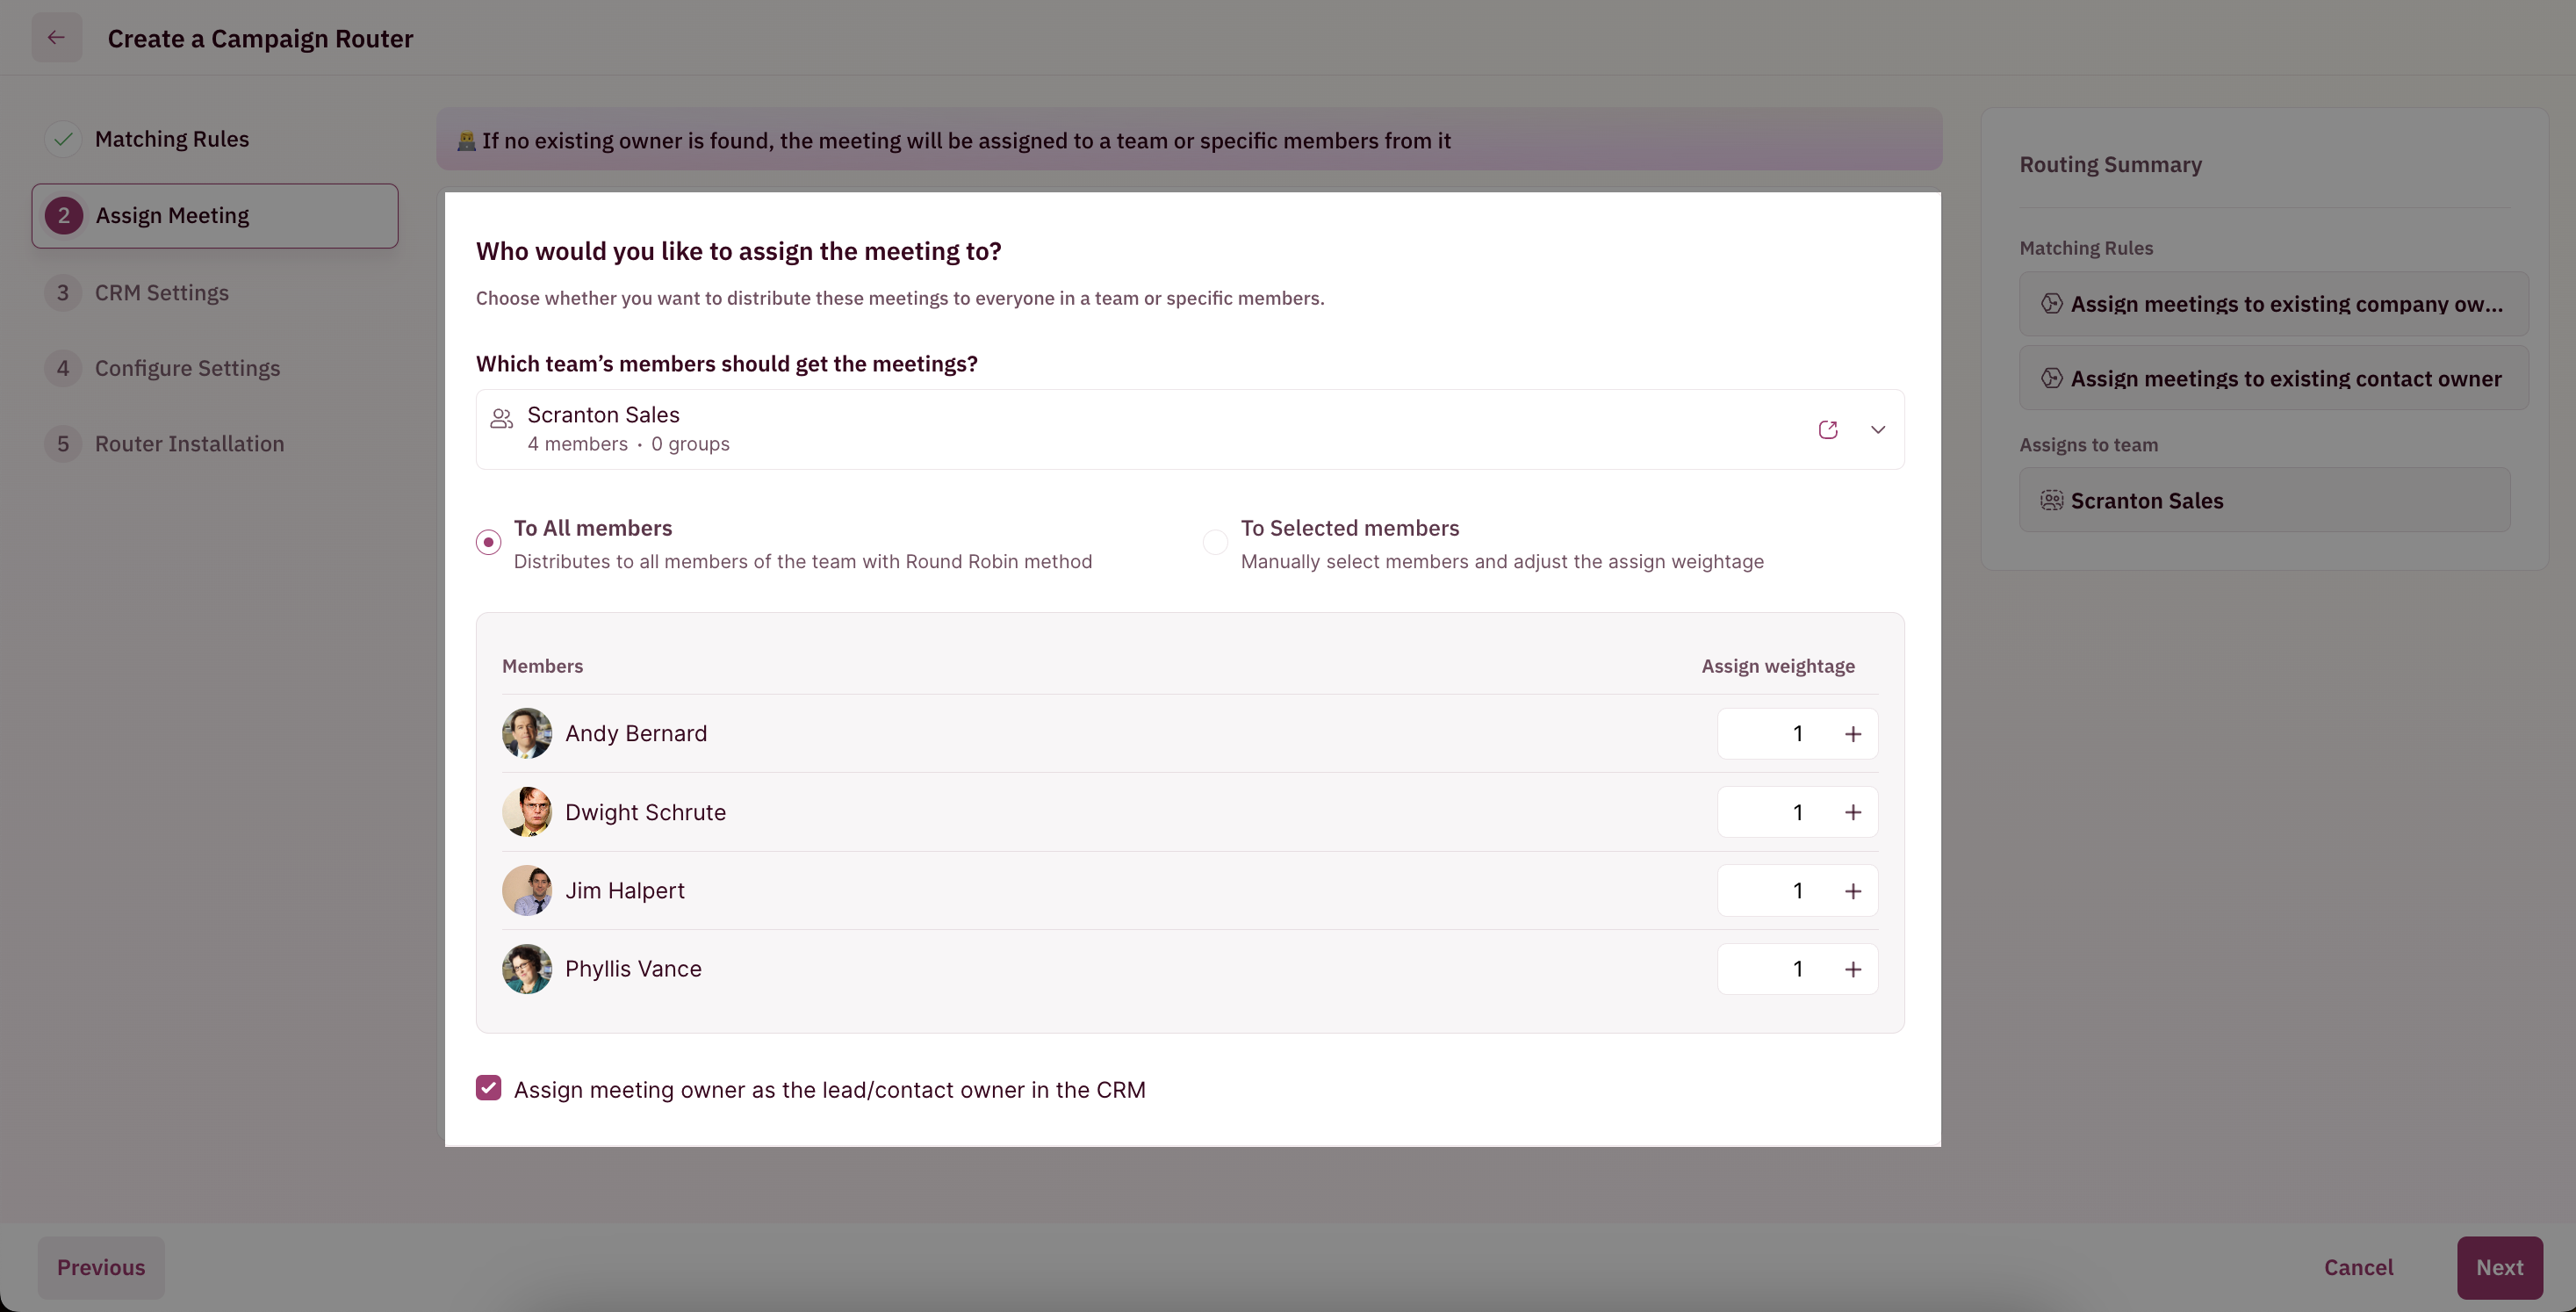The image size is (2576, 1312).
Task: Click the Dwight Schrute name
Action: pyautogui.click(x=645, y=812)
